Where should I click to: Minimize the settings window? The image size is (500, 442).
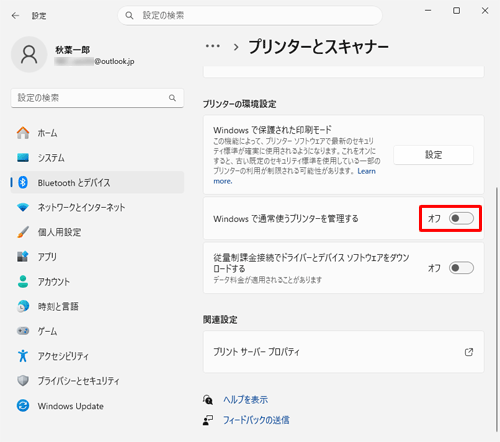[x=428, y=11]
